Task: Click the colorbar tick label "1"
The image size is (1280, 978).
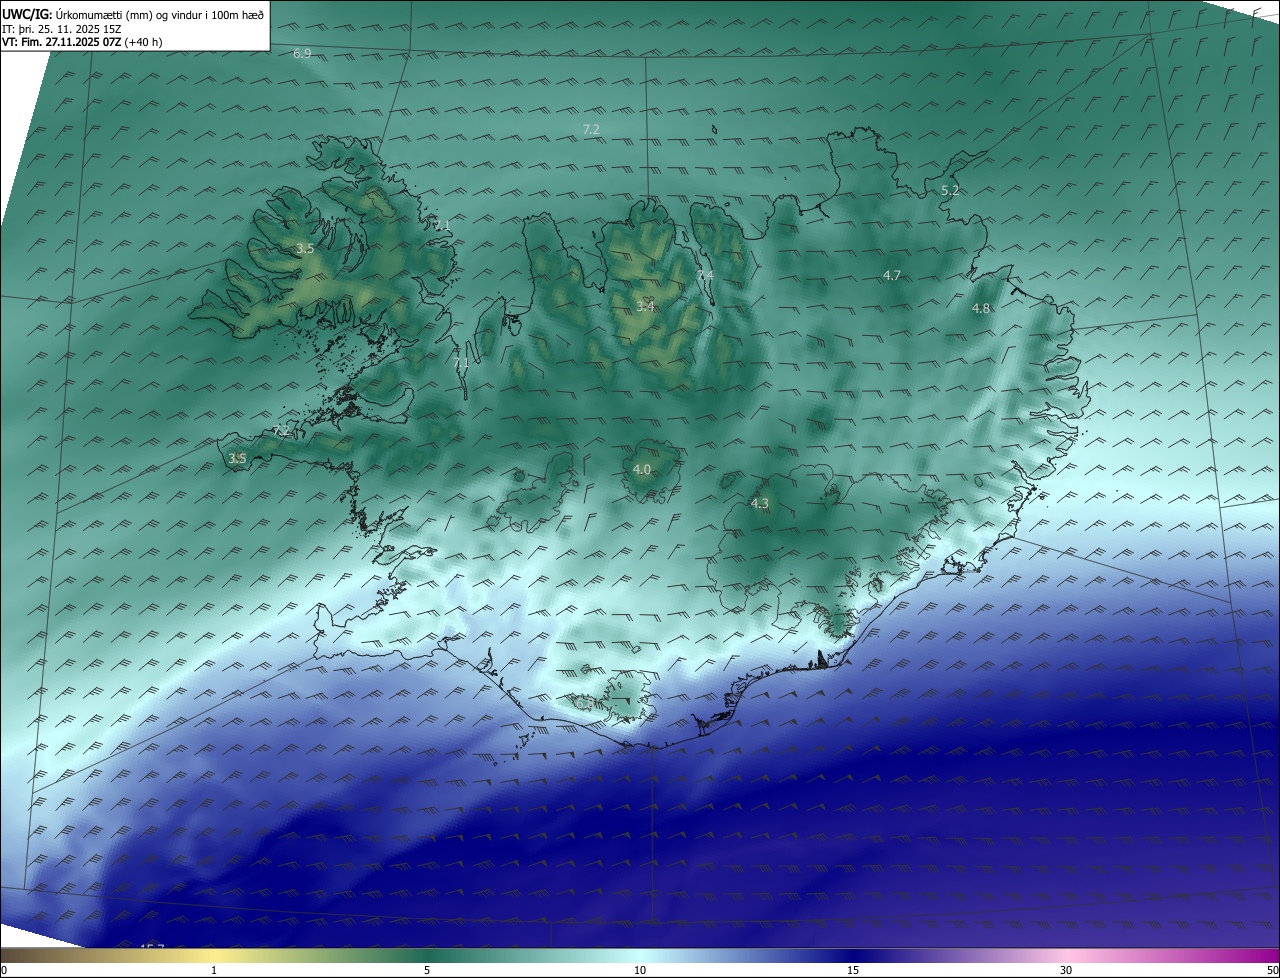Action: 214,970
